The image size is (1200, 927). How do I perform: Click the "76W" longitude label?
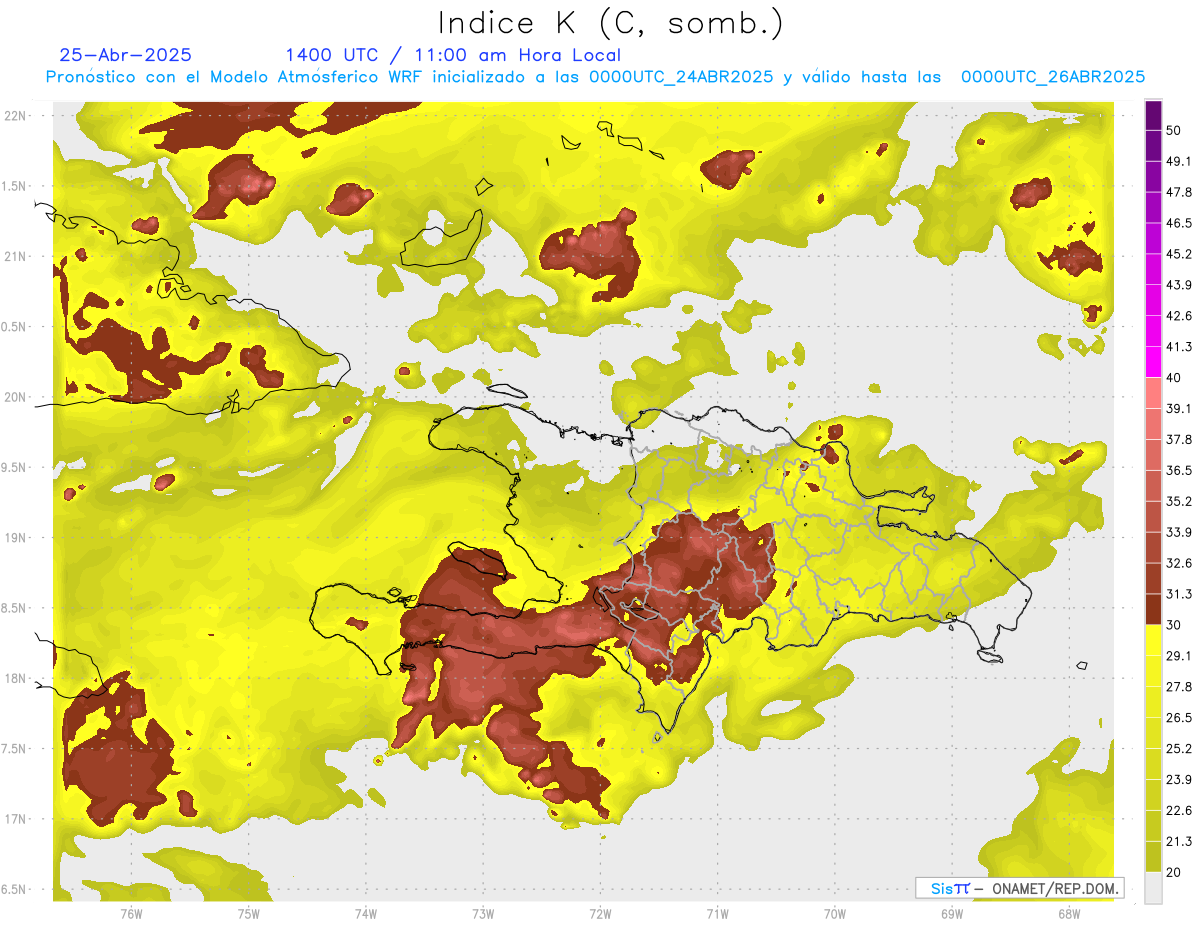[x=131, y=914]
